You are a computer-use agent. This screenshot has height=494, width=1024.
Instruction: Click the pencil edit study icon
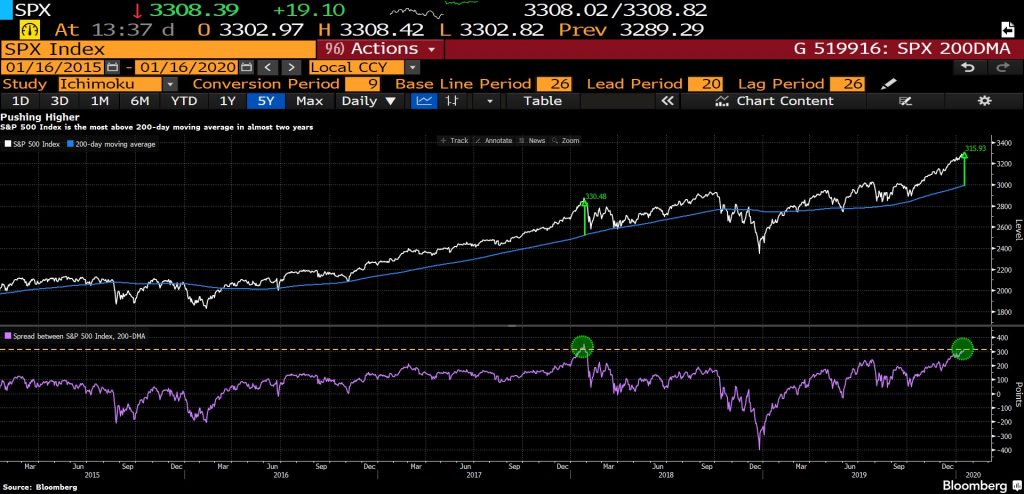click(x=888, y=84)
